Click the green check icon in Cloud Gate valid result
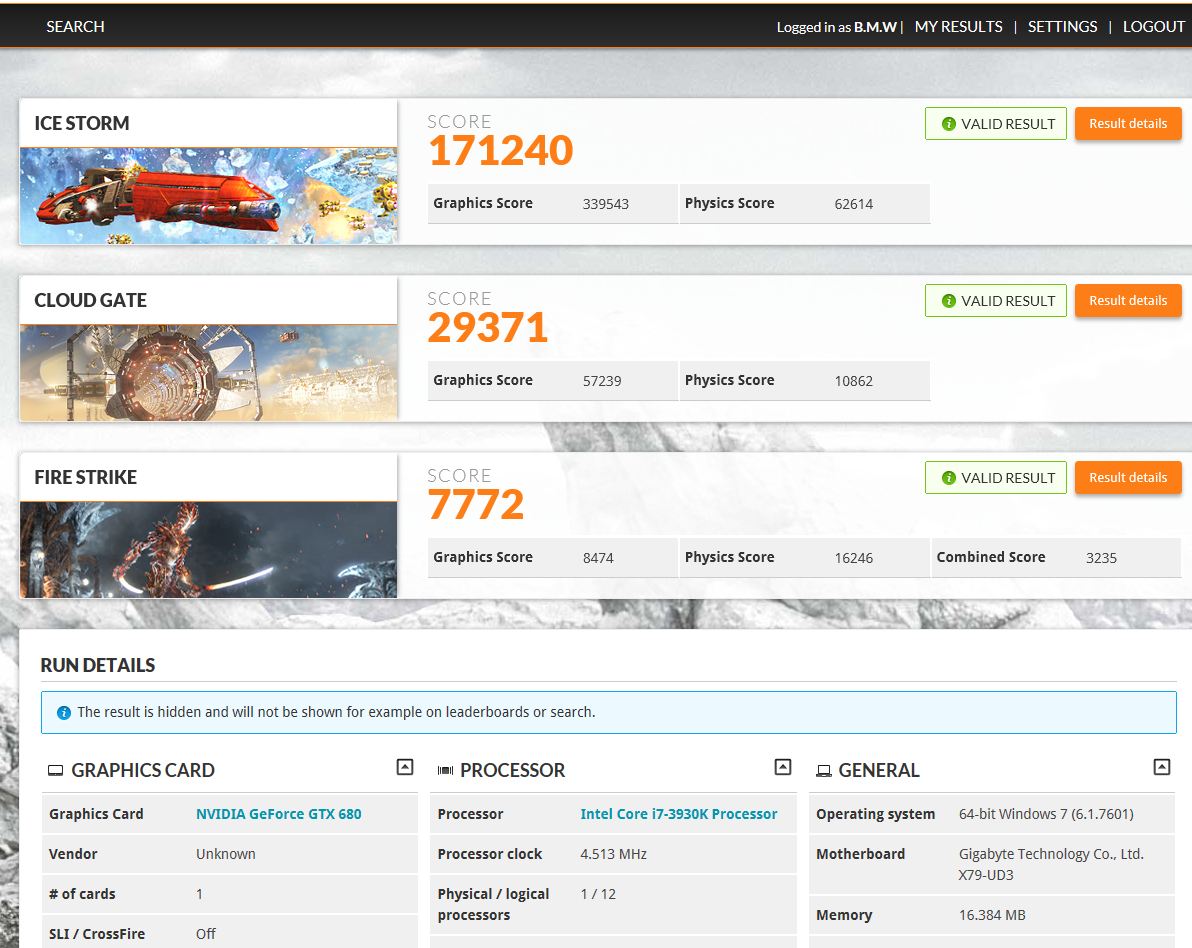1192x948 pixels. pyautogui.click(x=949, y=301)
